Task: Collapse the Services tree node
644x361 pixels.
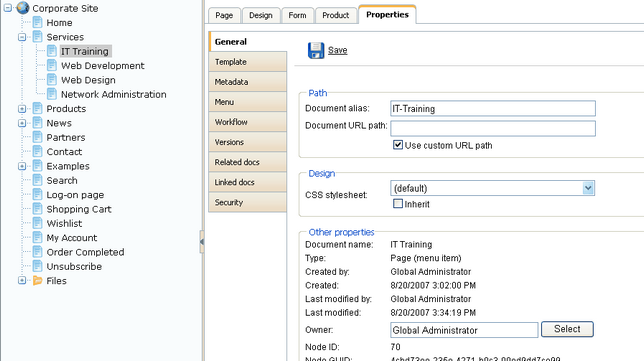Action: (x=22, y=37)
